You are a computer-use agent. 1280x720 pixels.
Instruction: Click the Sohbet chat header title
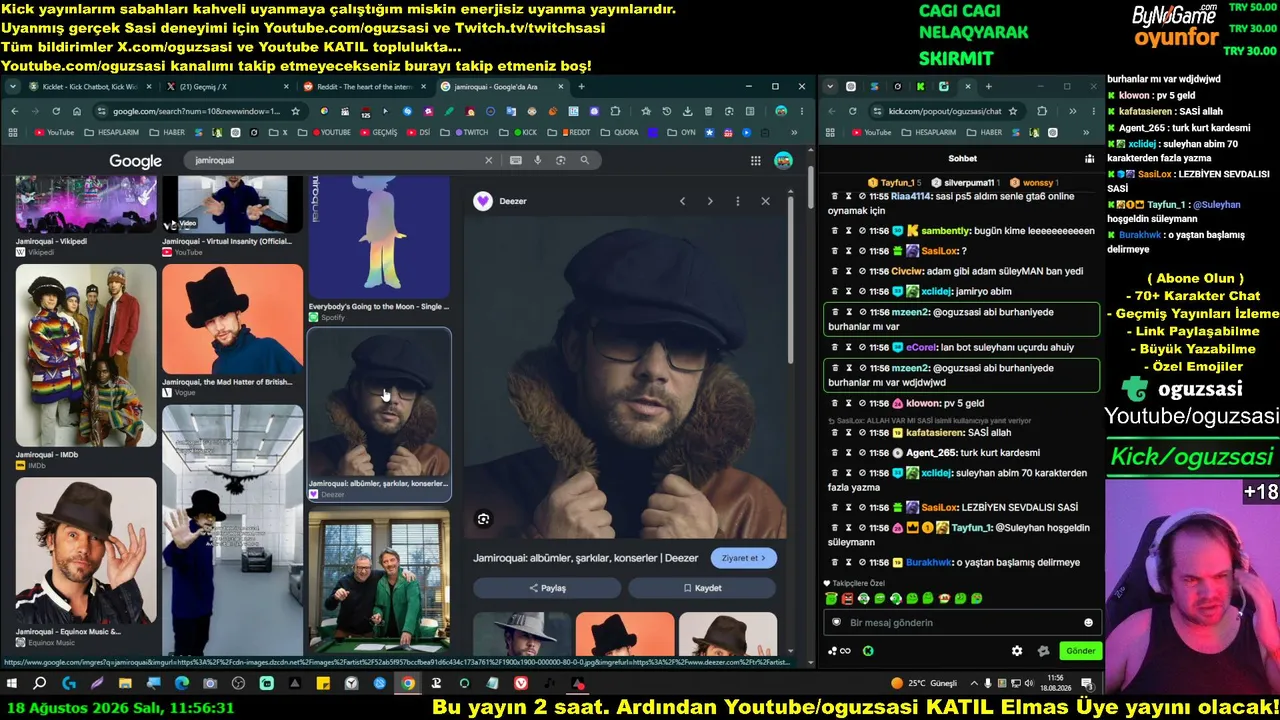tap(962, 158)
